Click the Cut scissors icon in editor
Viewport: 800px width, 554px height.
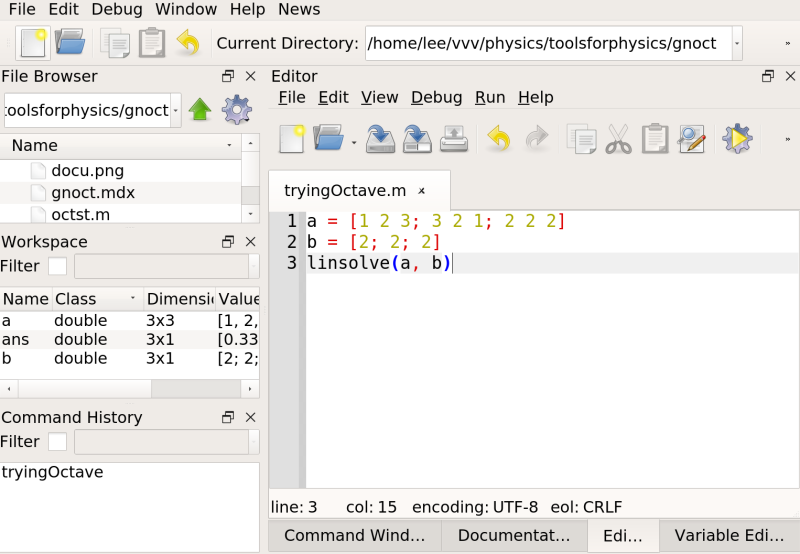(619, 138)
